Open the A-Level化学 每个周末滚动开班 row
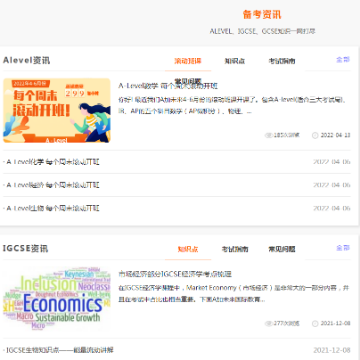 tap(177, 162)
